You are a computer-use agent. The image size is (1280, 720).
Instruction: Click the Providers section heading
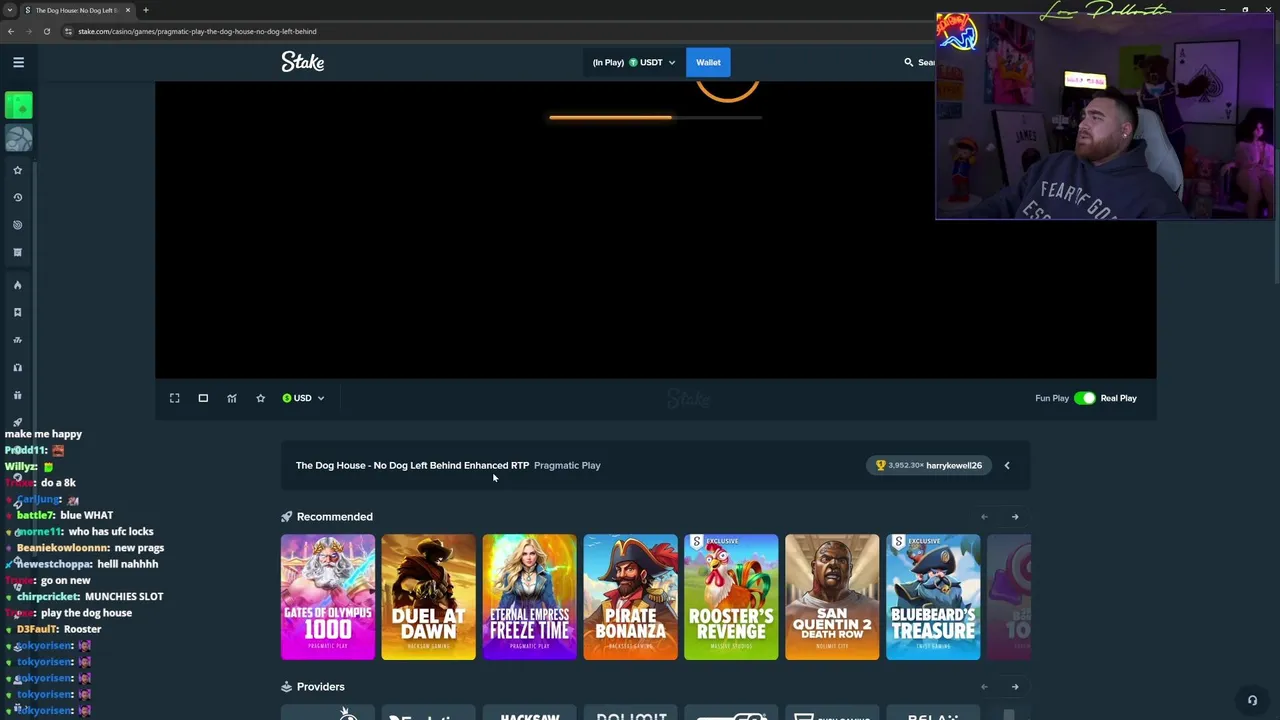(x=320, y=687)
